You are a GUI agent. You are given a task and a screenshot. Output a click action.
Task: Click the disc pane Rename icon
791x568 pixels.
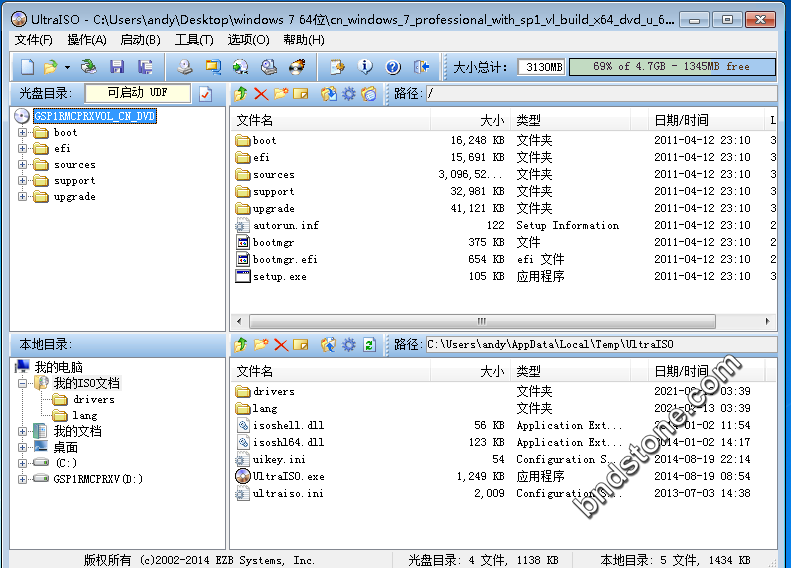pos(301,93)
